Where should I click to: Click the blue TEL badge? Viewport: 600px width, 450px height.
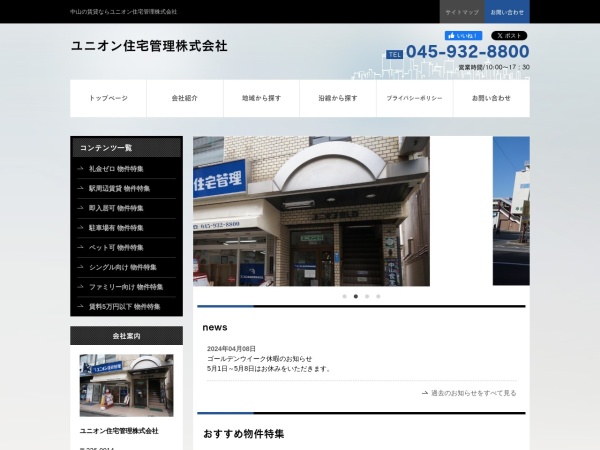tap(395, 55)
